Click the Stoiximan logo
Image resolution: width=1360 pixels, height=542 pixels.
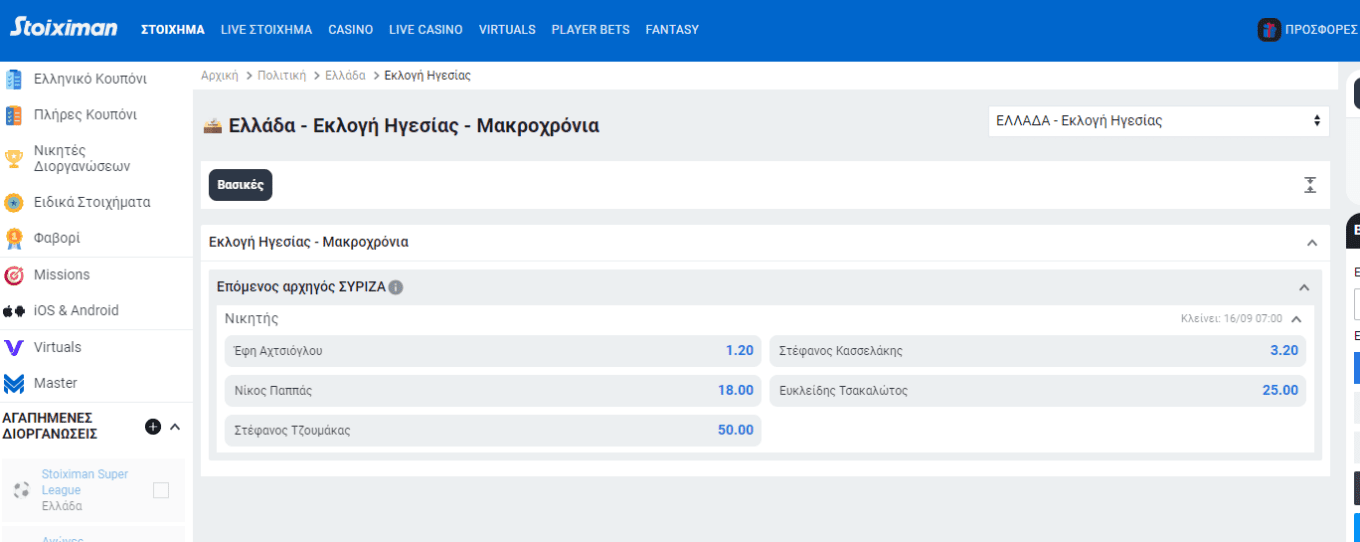(x=64, y=28)
